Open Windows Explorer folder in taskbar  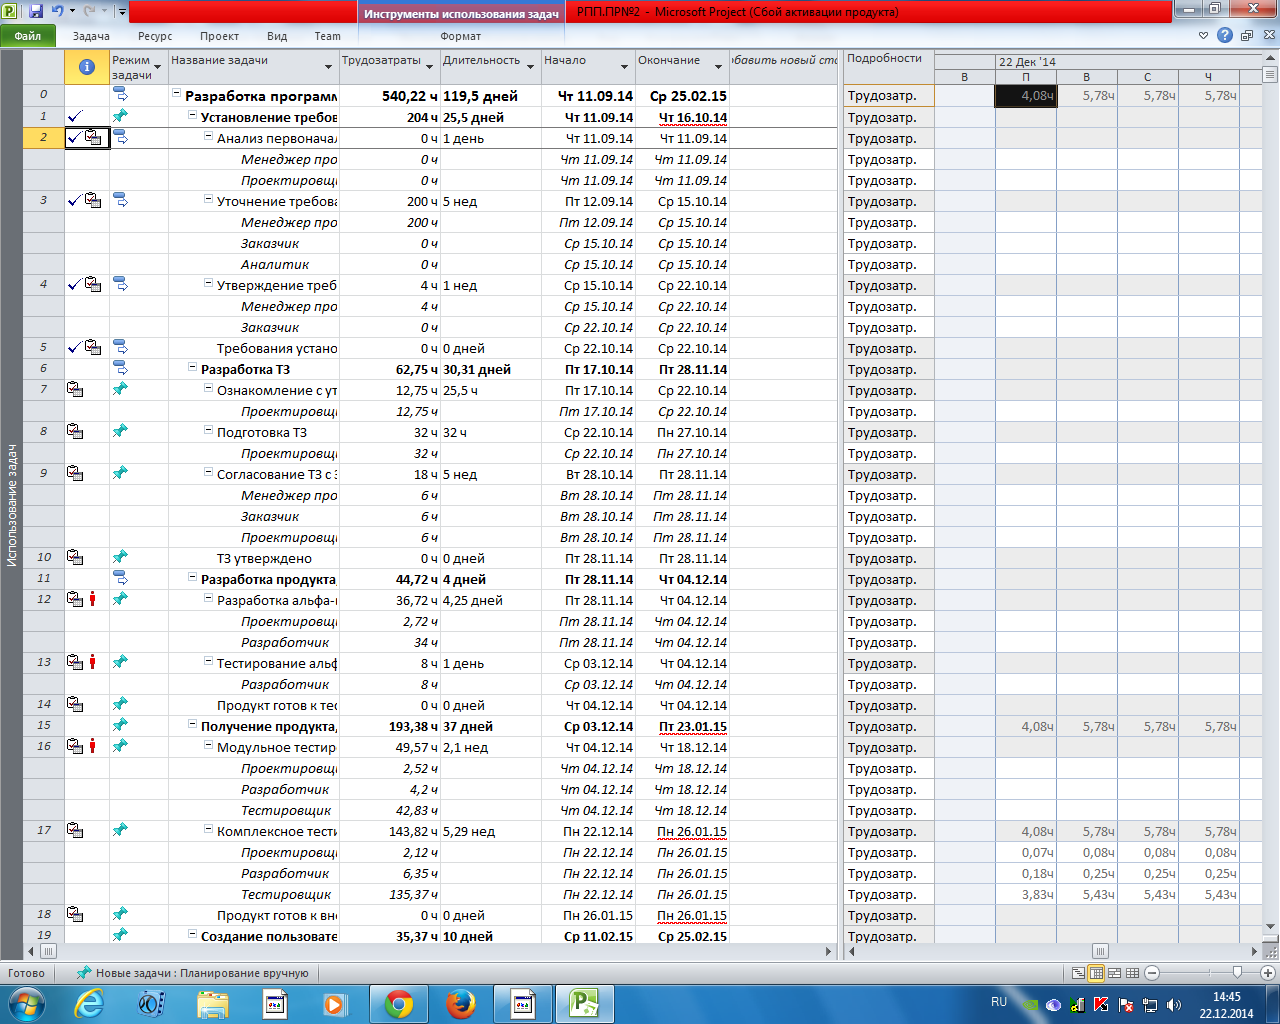point(213,1004)
